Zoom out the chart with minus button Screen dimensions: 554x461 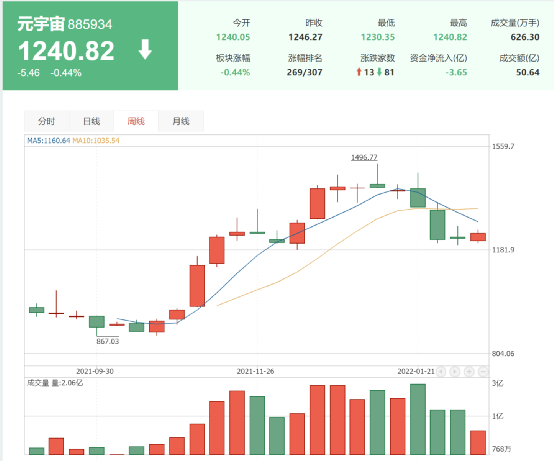[x=483, y=371]
